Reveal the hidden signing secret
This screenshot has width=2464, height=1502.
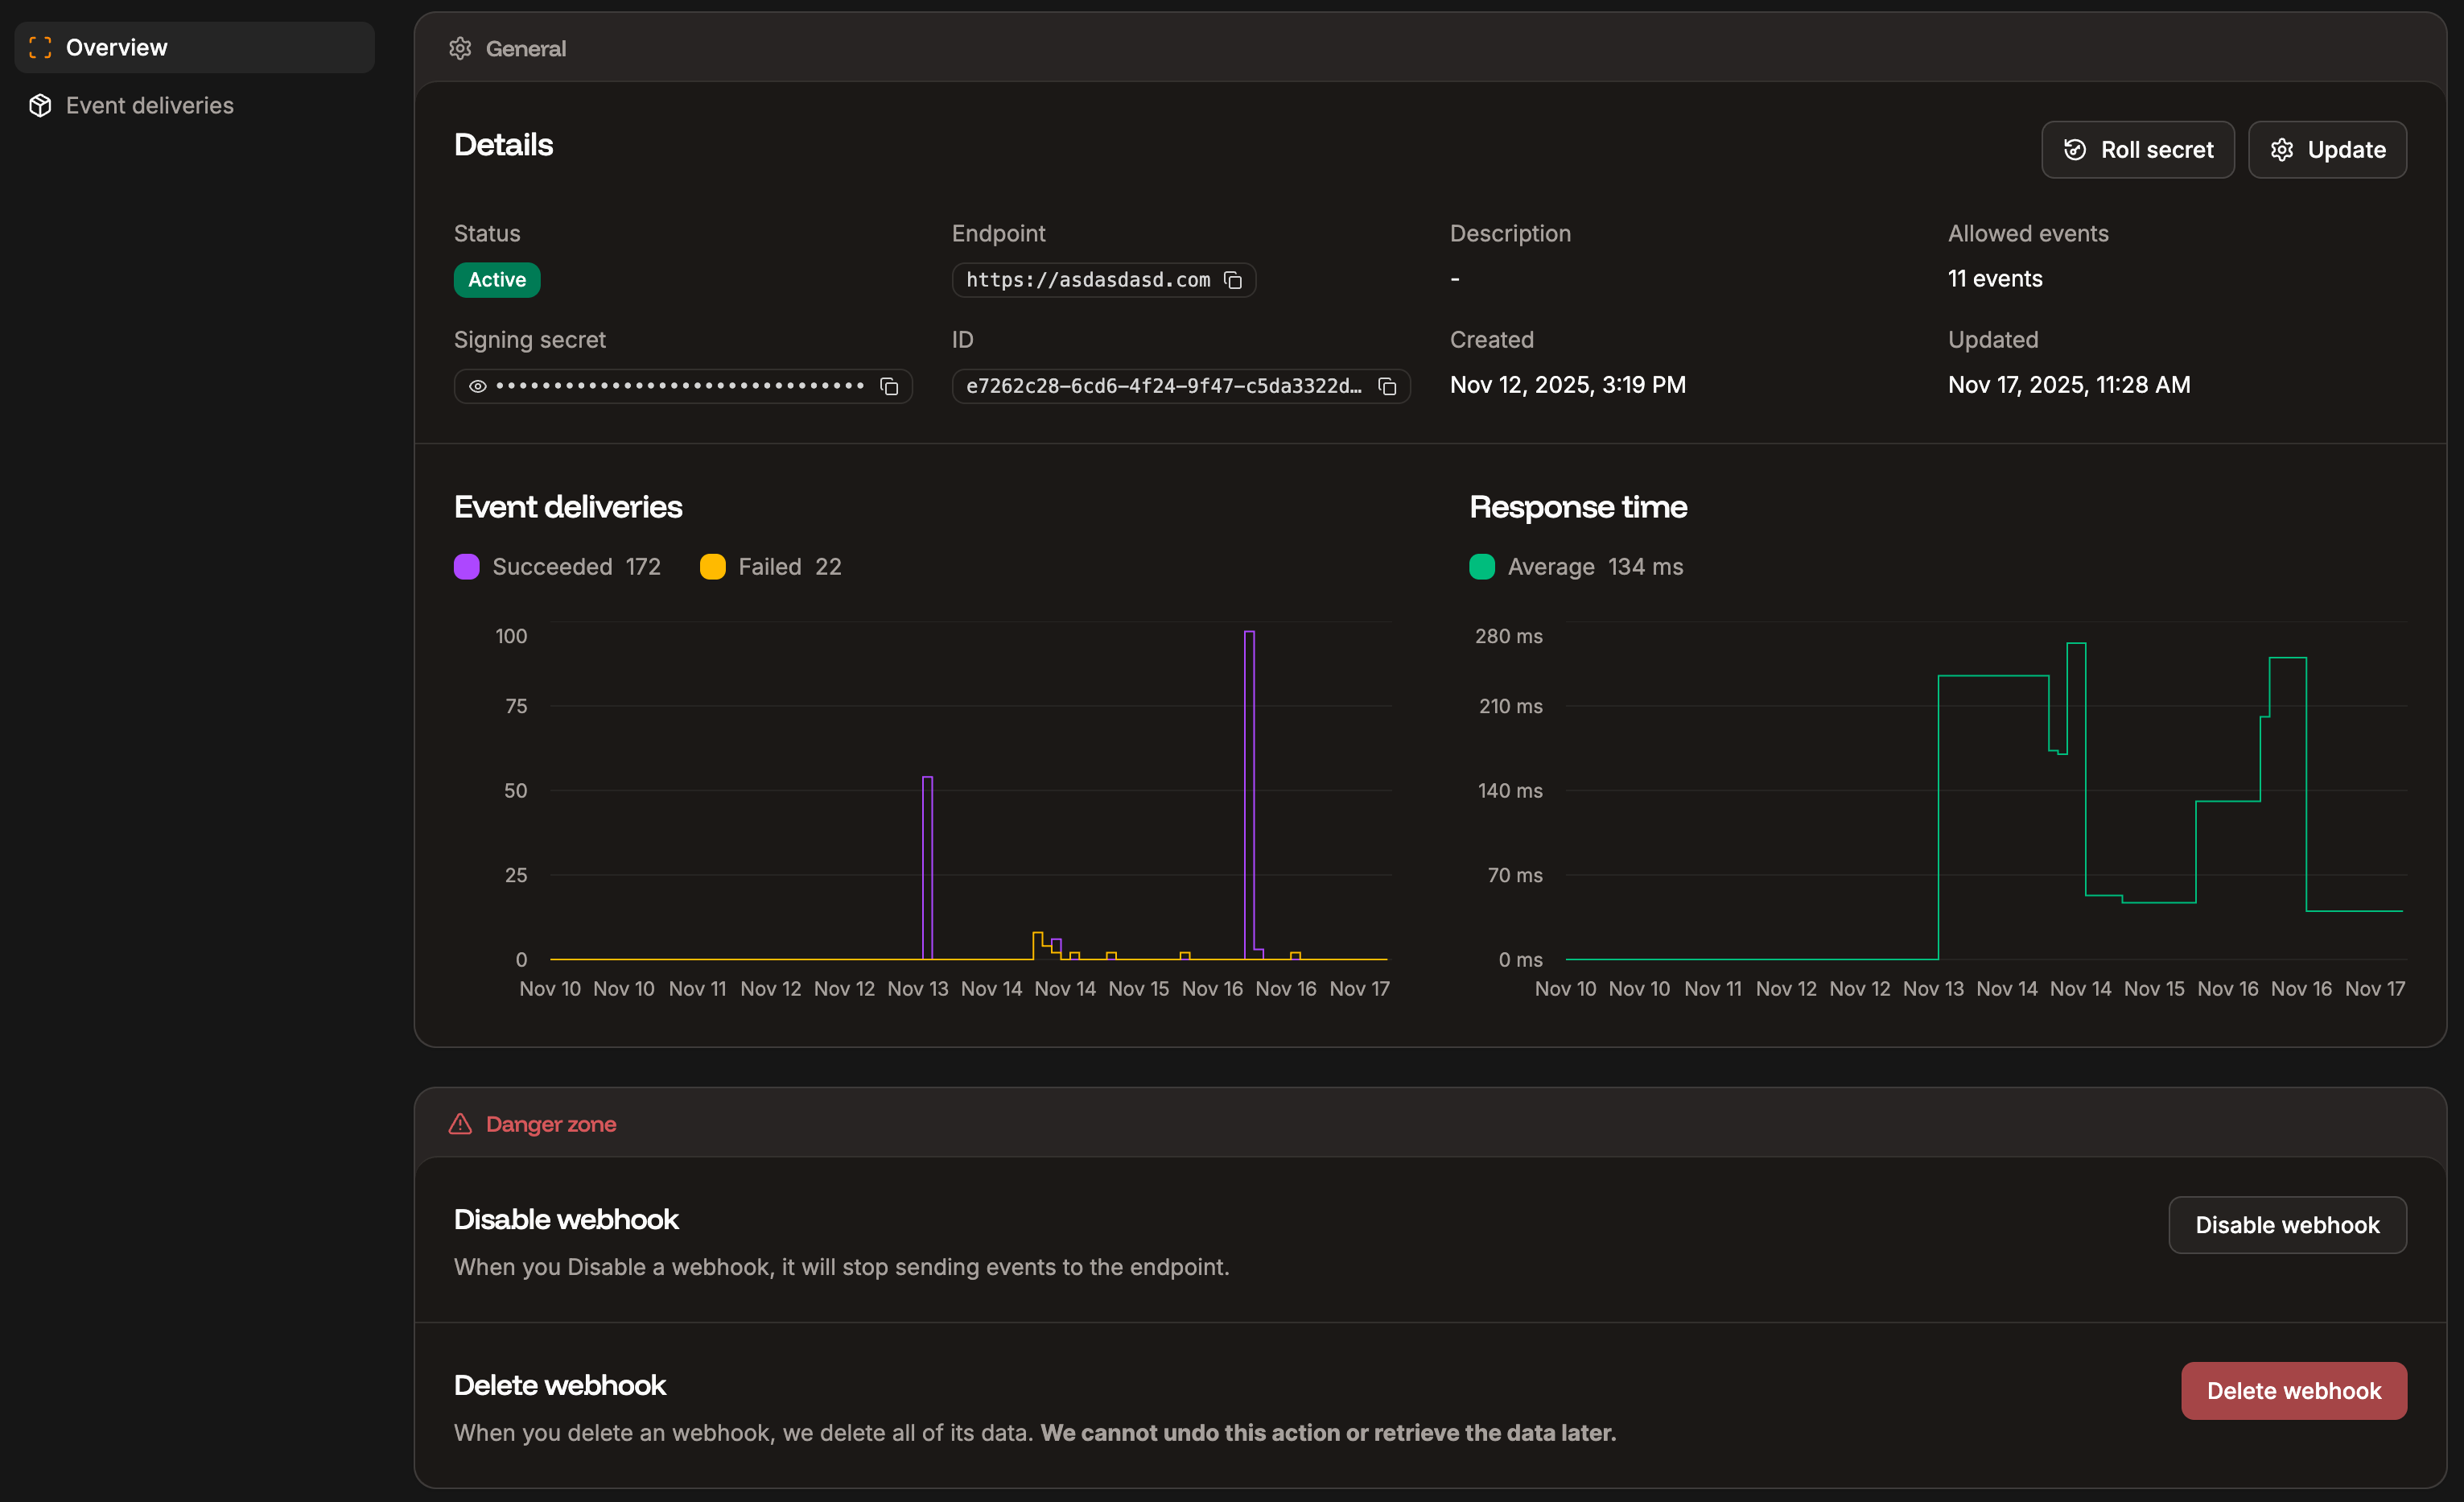pos(477,386)
